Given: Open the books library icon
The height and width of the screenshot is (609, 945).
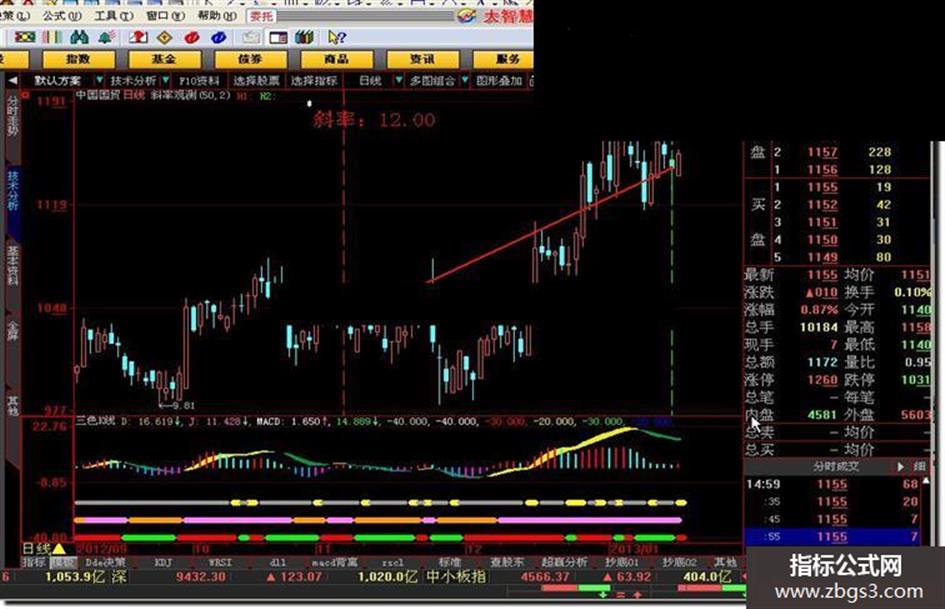Looking at the screenshot, I should click(304, 37).
